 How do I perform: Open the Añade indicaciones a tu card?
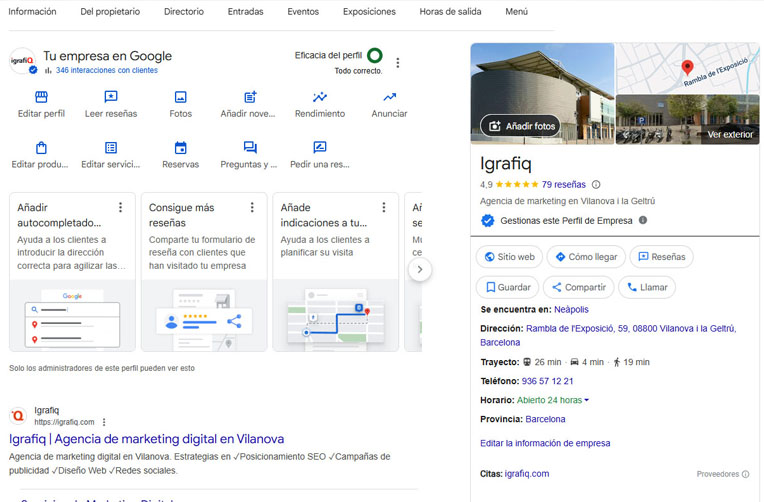tap(336, 272)
